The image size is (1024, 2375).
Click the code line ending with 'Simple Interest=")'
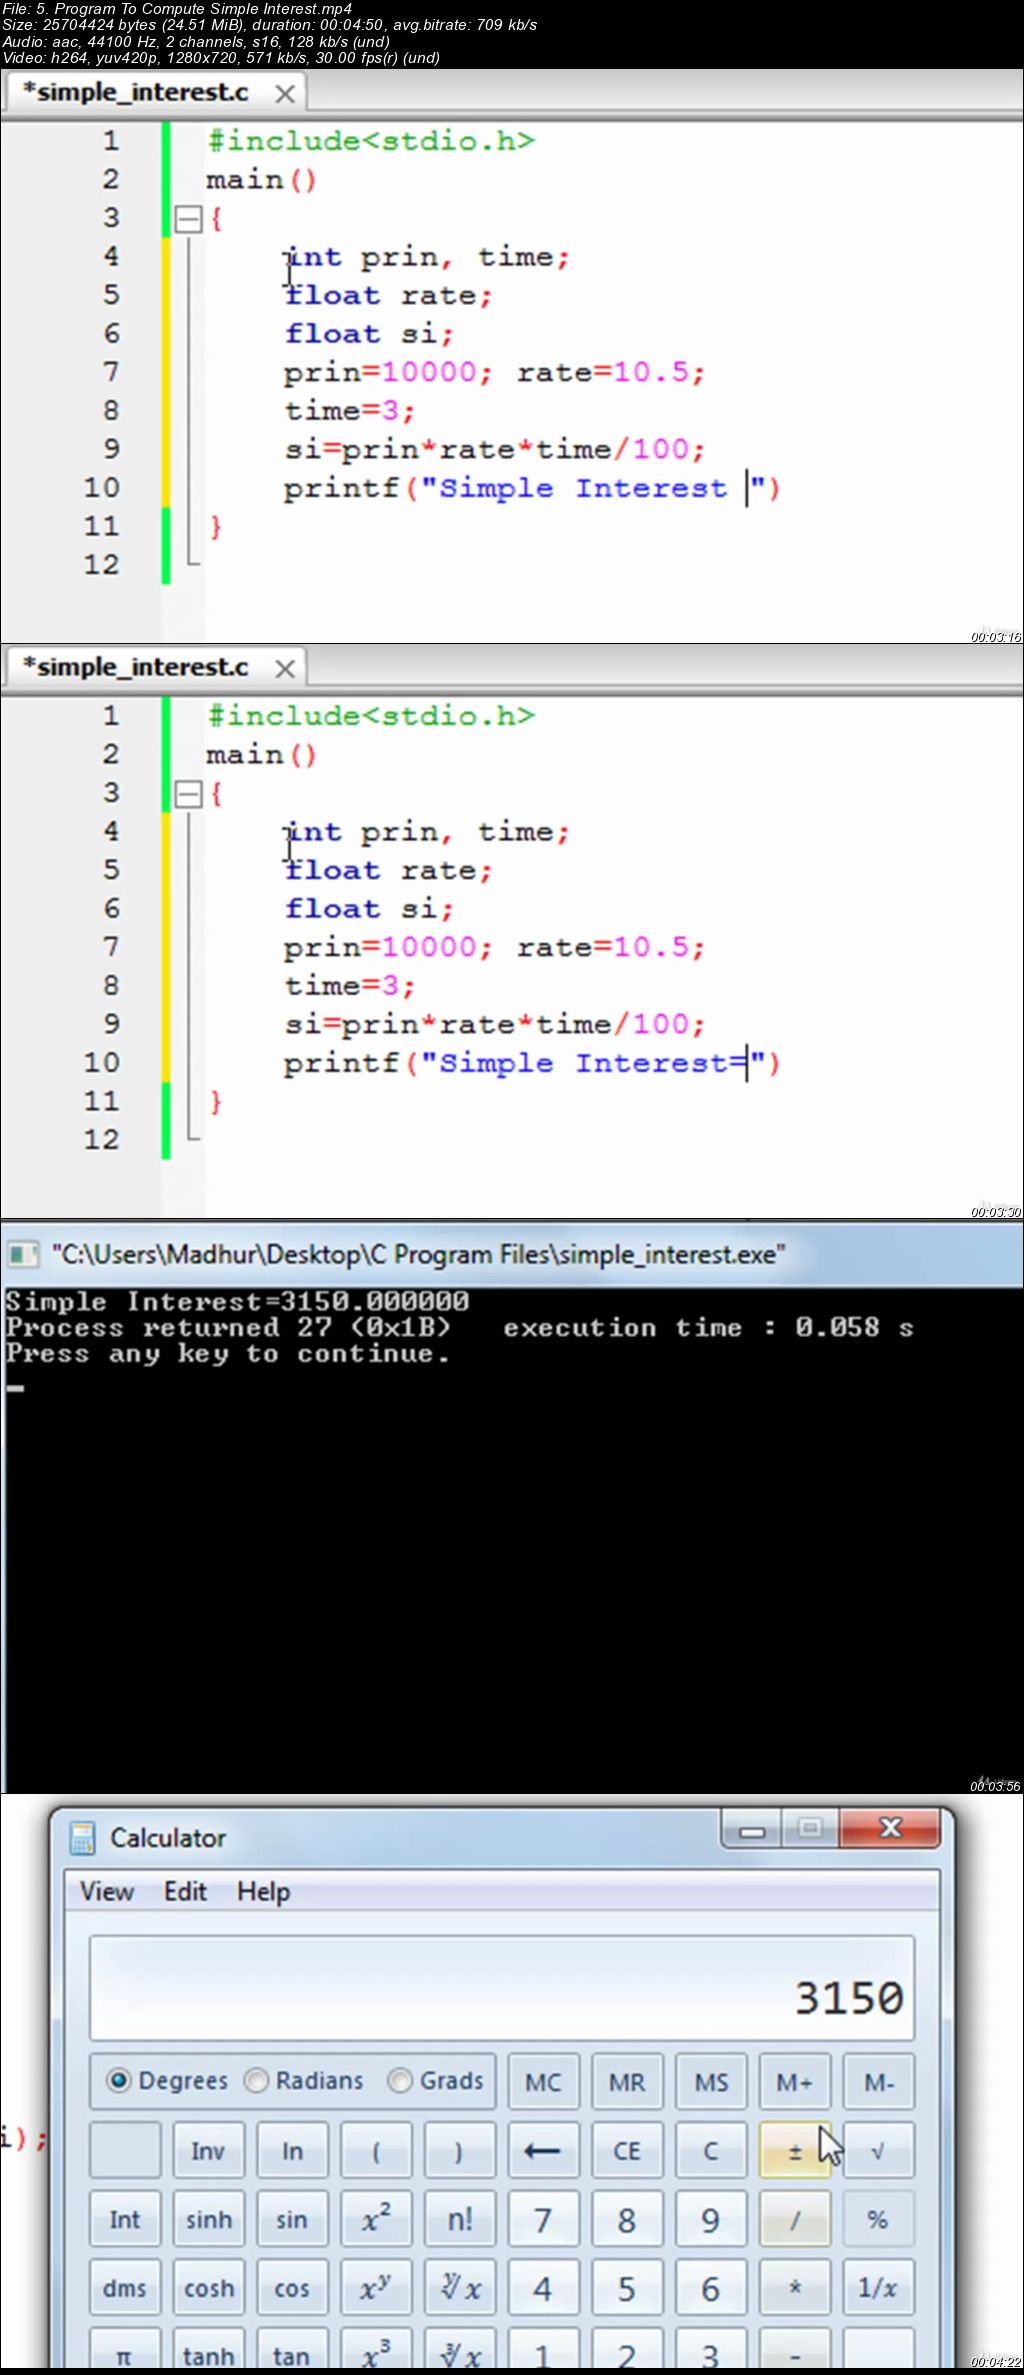coord(531,1063)
